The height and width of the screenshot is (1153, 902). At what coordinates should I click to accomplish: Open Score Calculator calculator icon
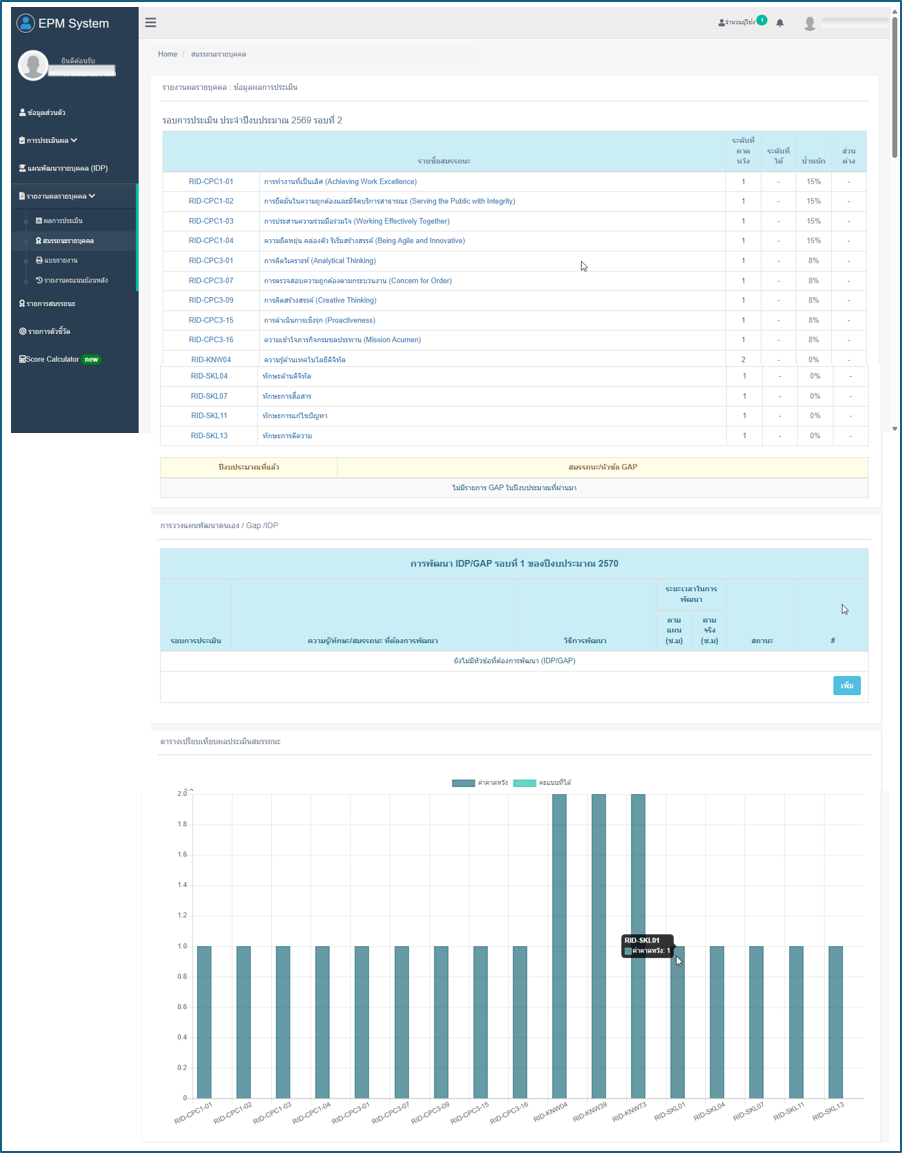(x=22, y=360)
